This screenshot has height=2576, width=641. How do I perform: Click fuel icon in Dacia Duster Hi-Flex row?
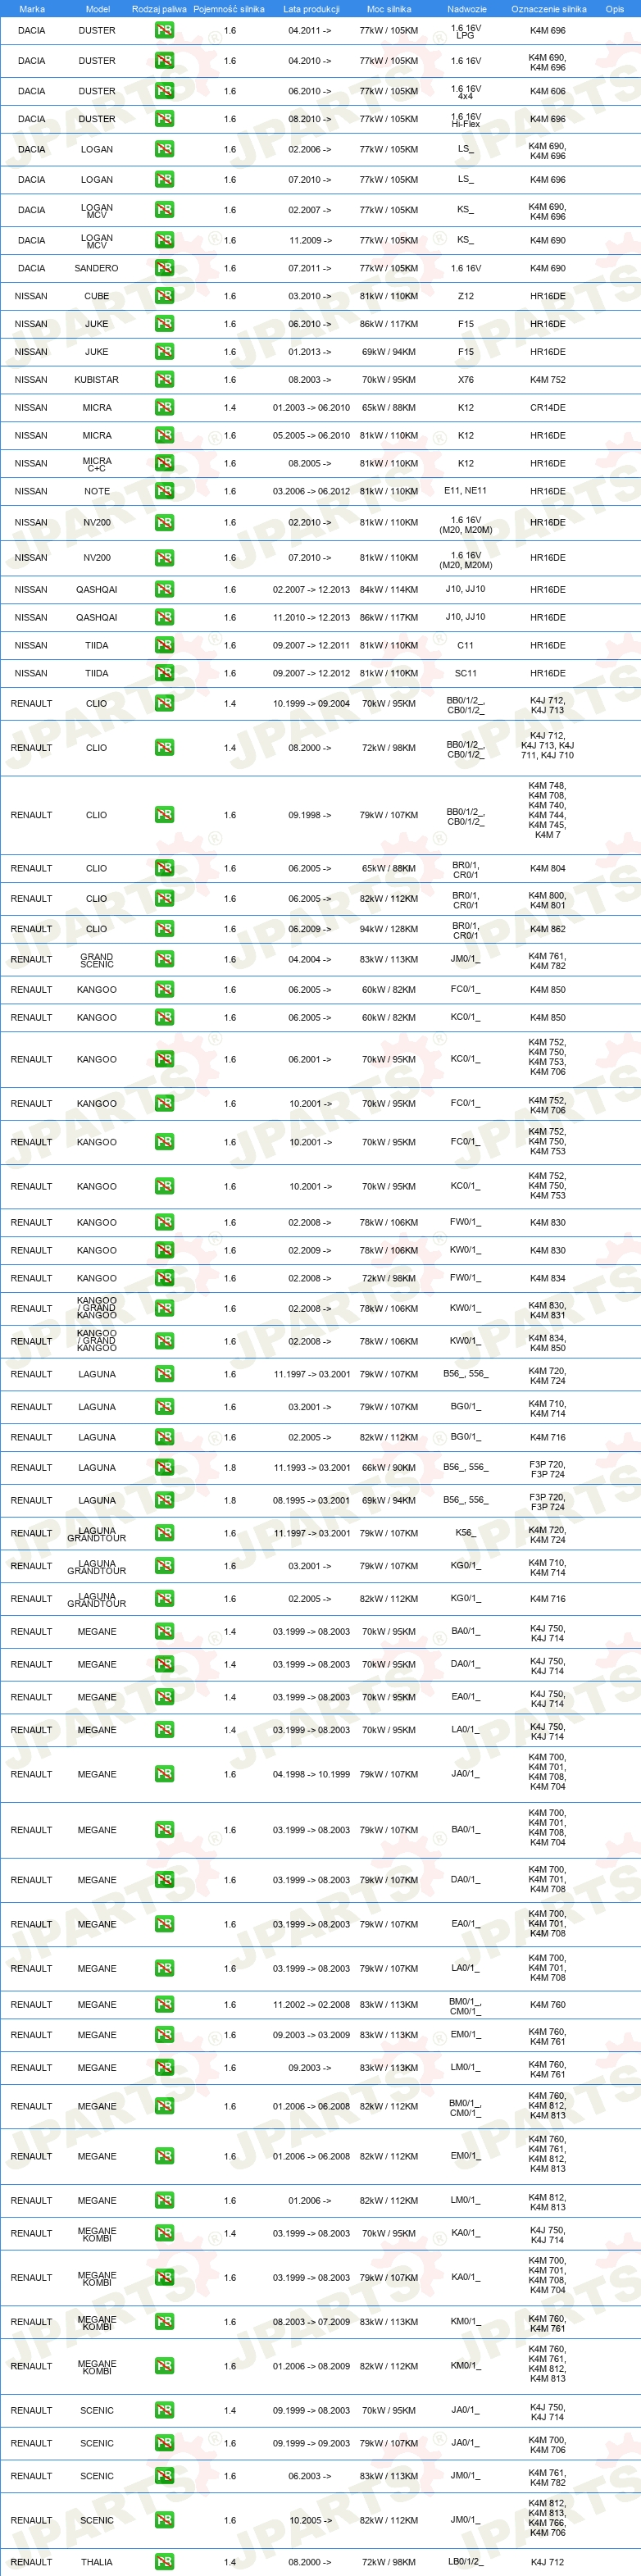164,119
